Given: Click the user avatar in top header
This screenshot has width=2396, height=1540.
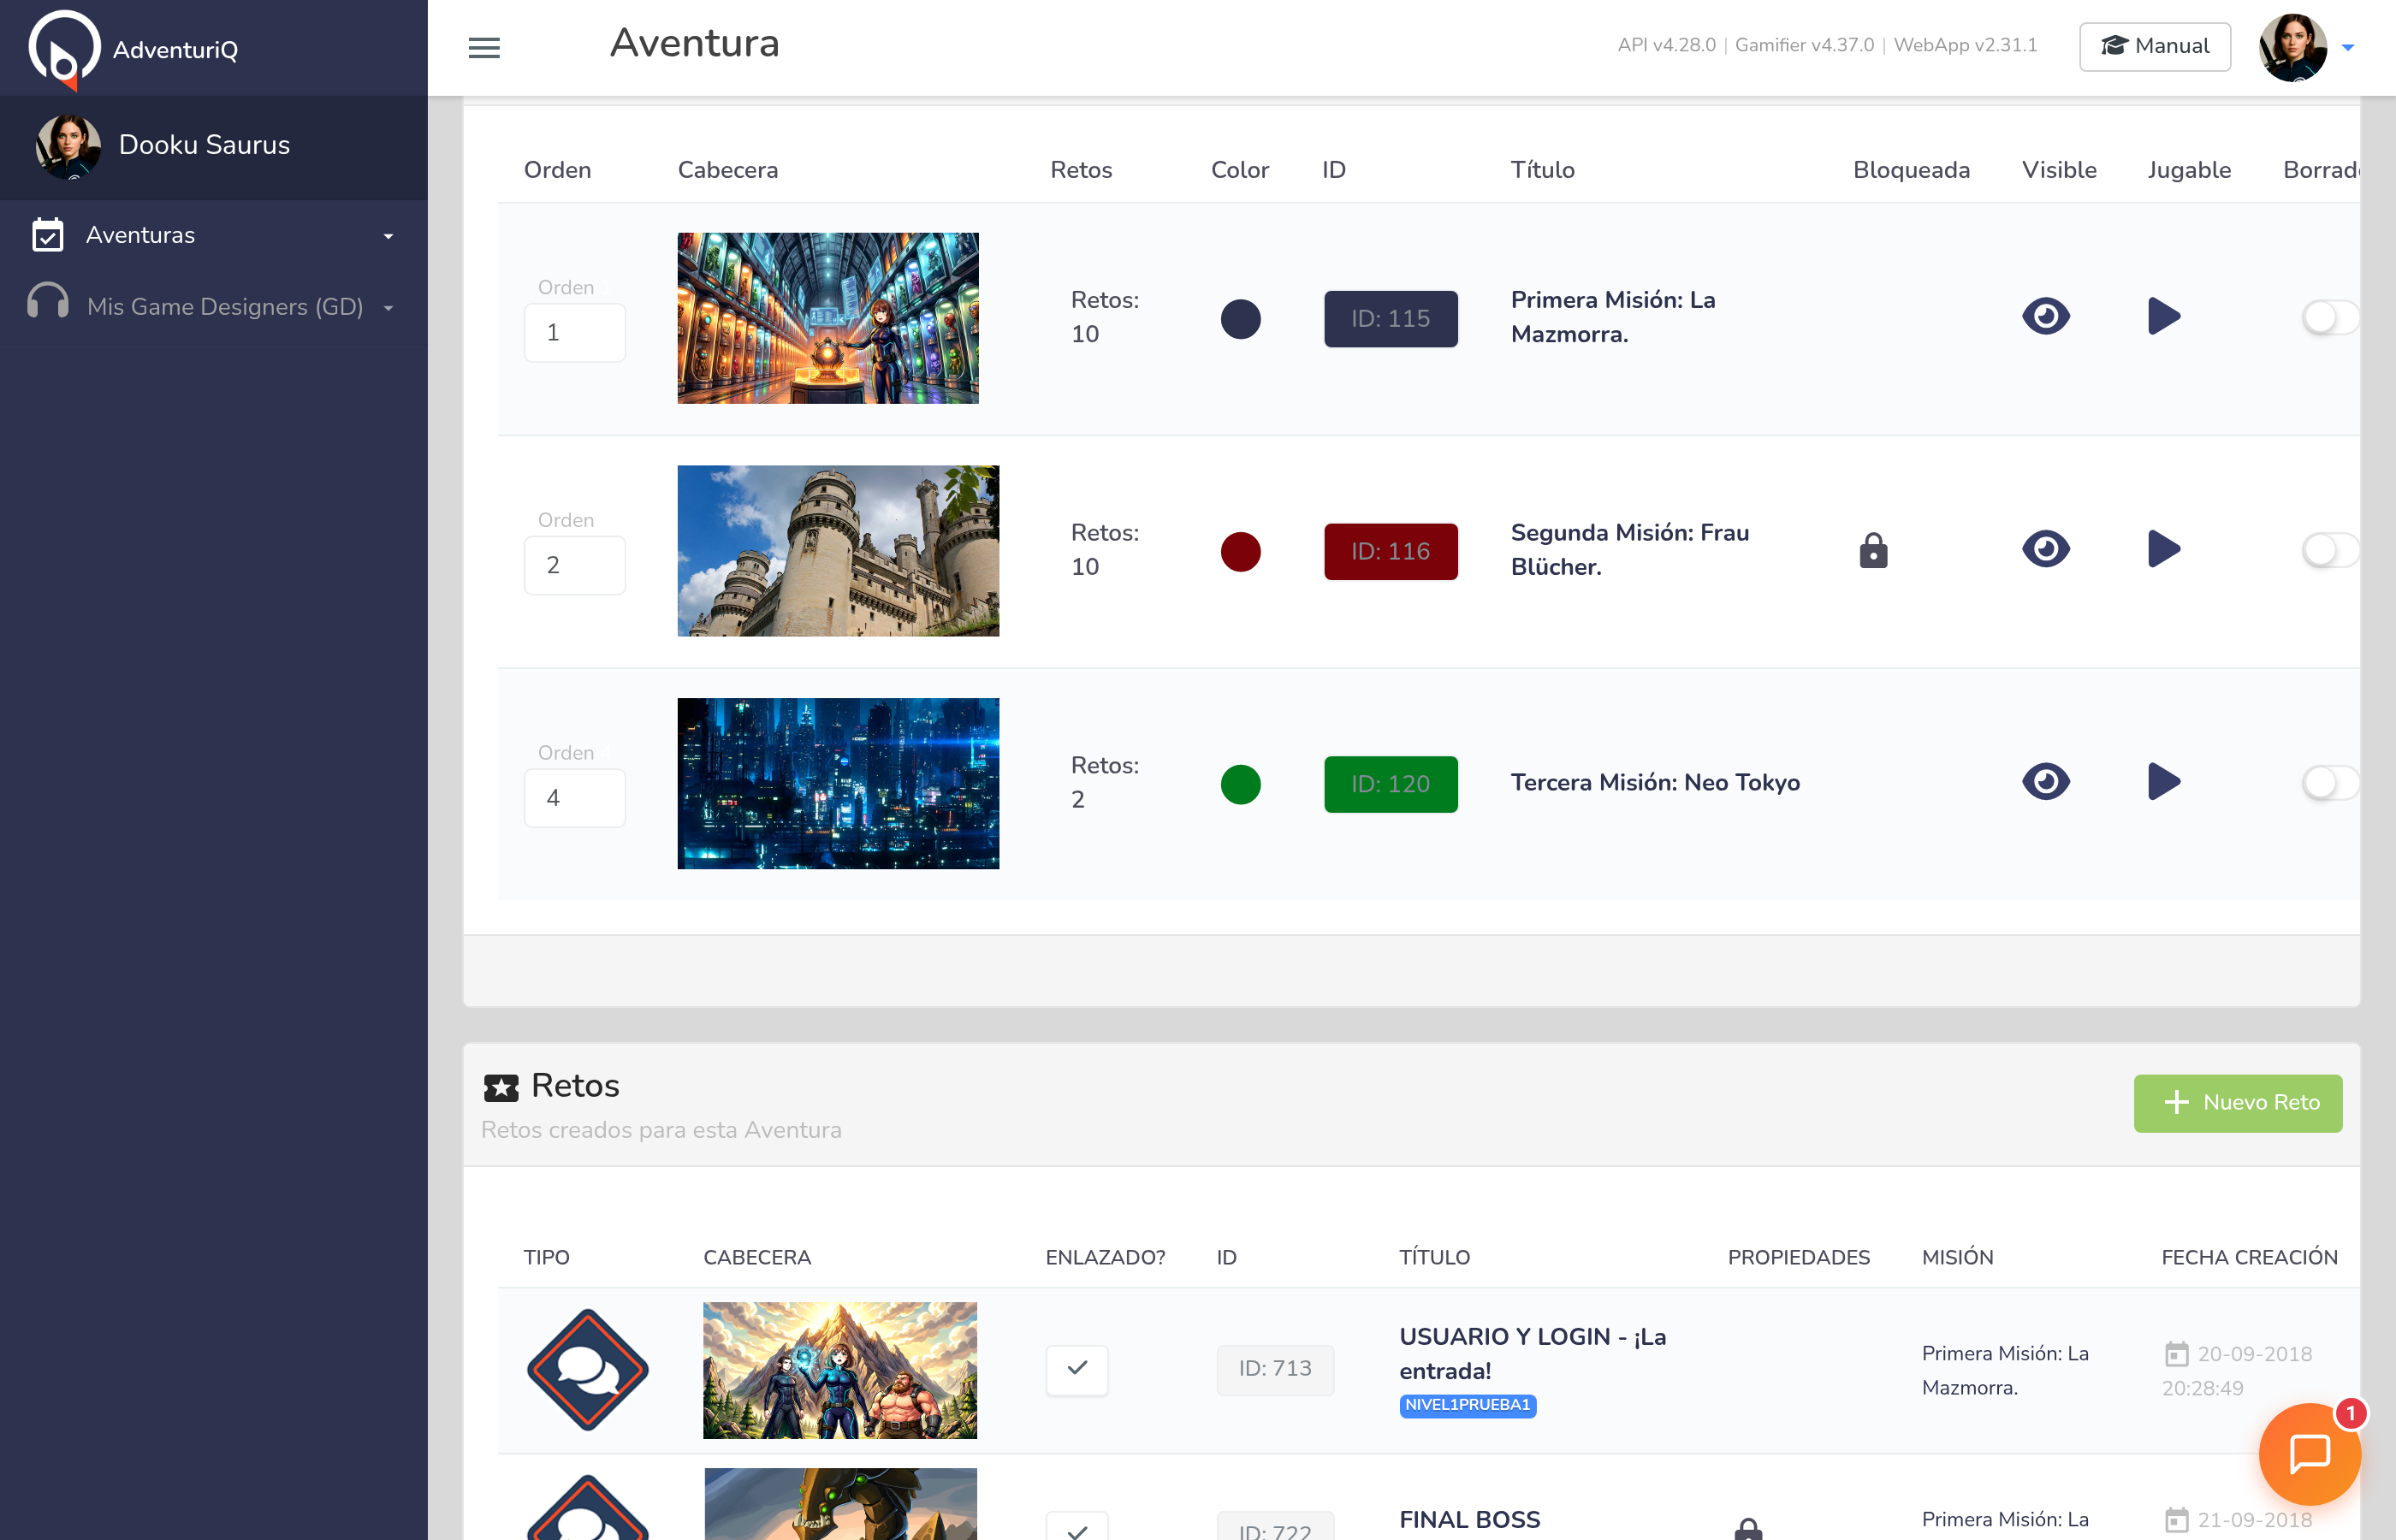Looking at the screenshot, I should (x=2293, y=47).
